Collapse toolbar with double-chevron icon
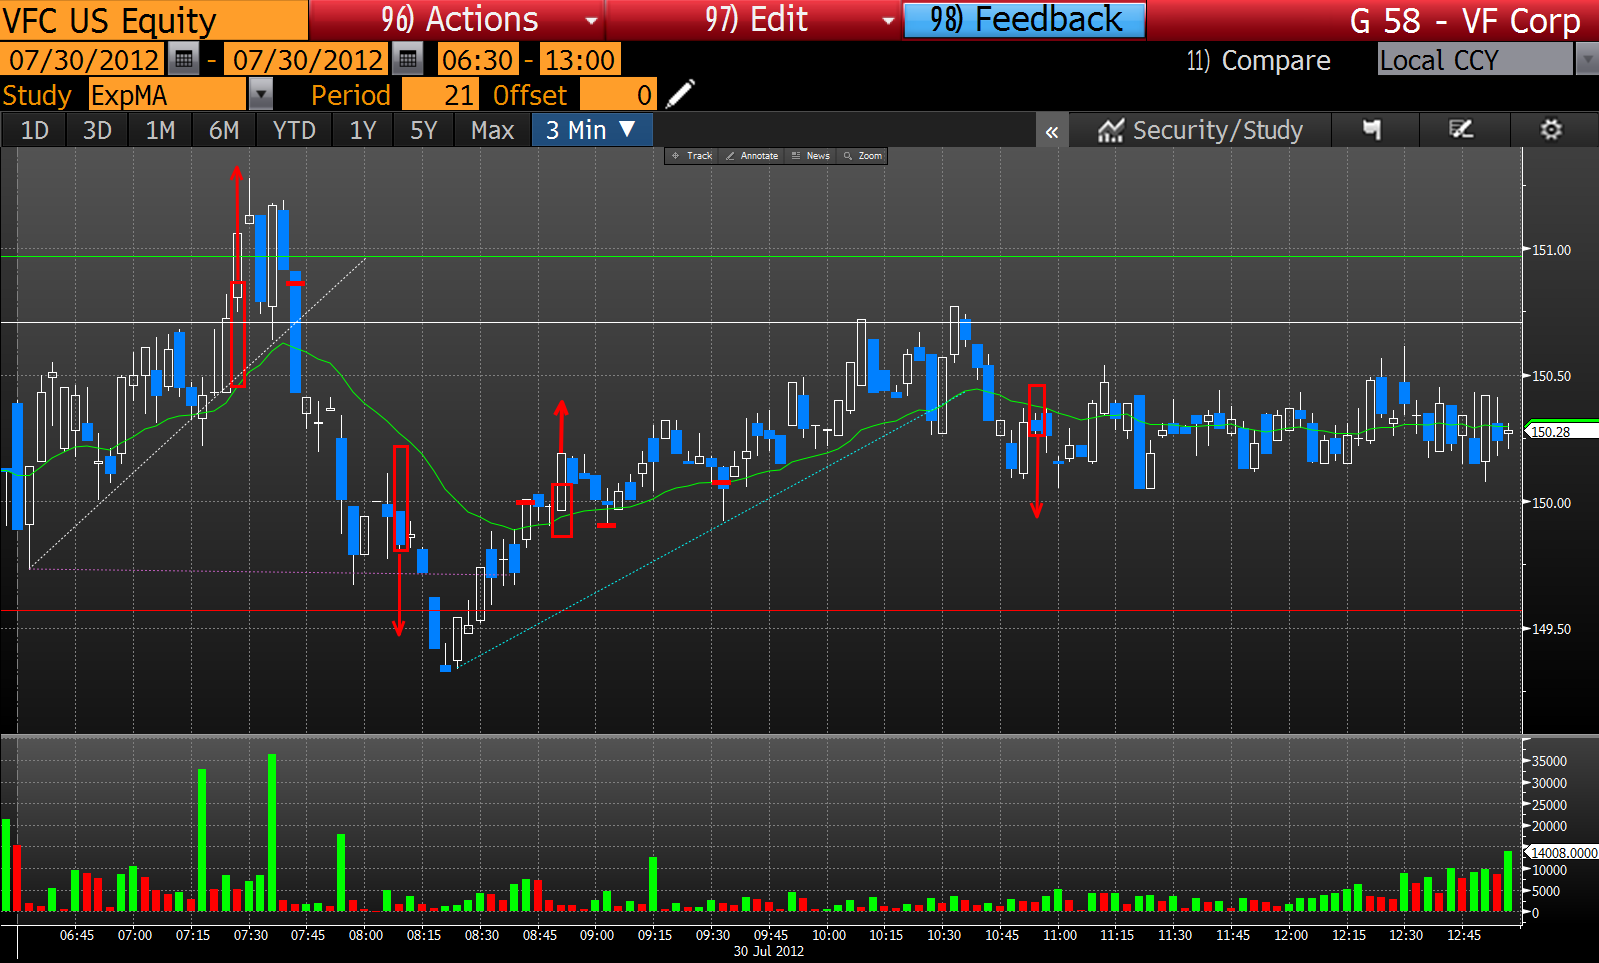This screenshot has width=1599, height=963. click(x=1052, y=131)
